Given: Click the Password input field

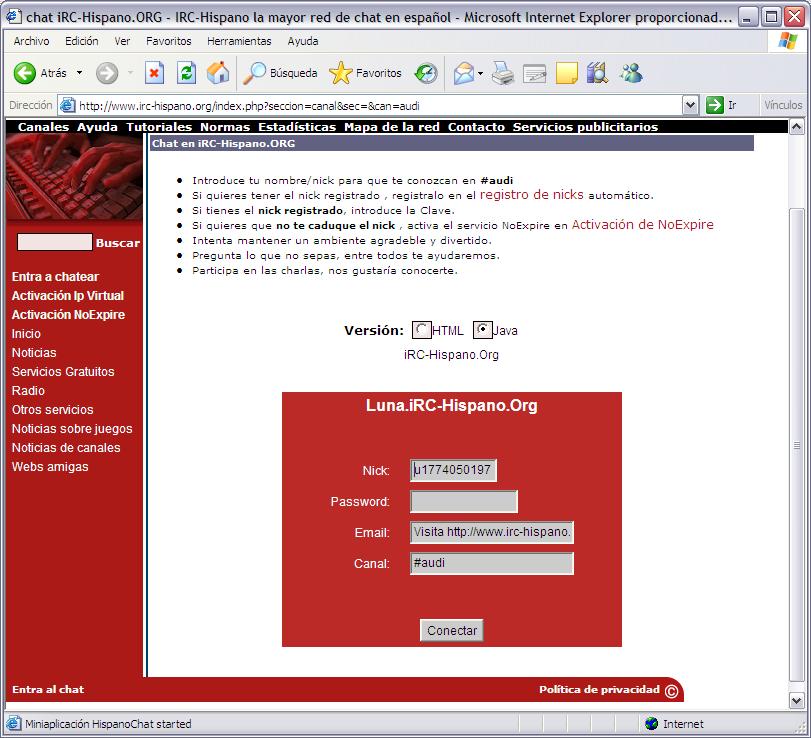Looking at the screenshot, I should point(463,501).
